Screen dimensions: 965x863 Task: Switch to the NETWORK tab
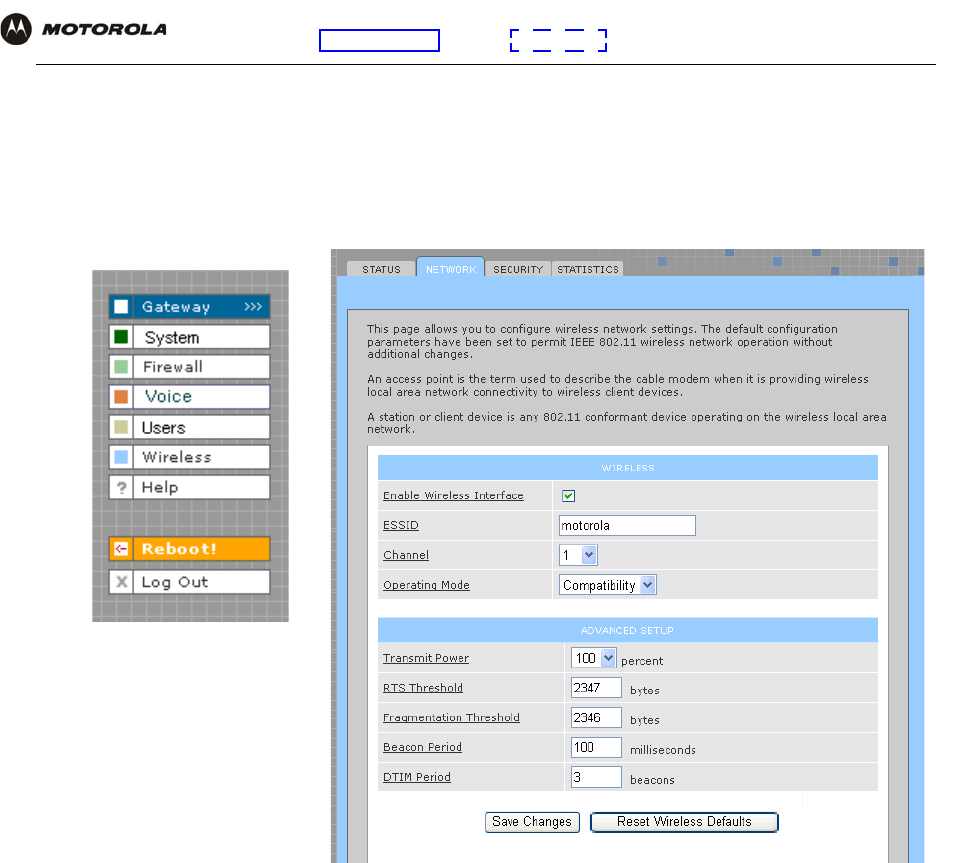450,268
